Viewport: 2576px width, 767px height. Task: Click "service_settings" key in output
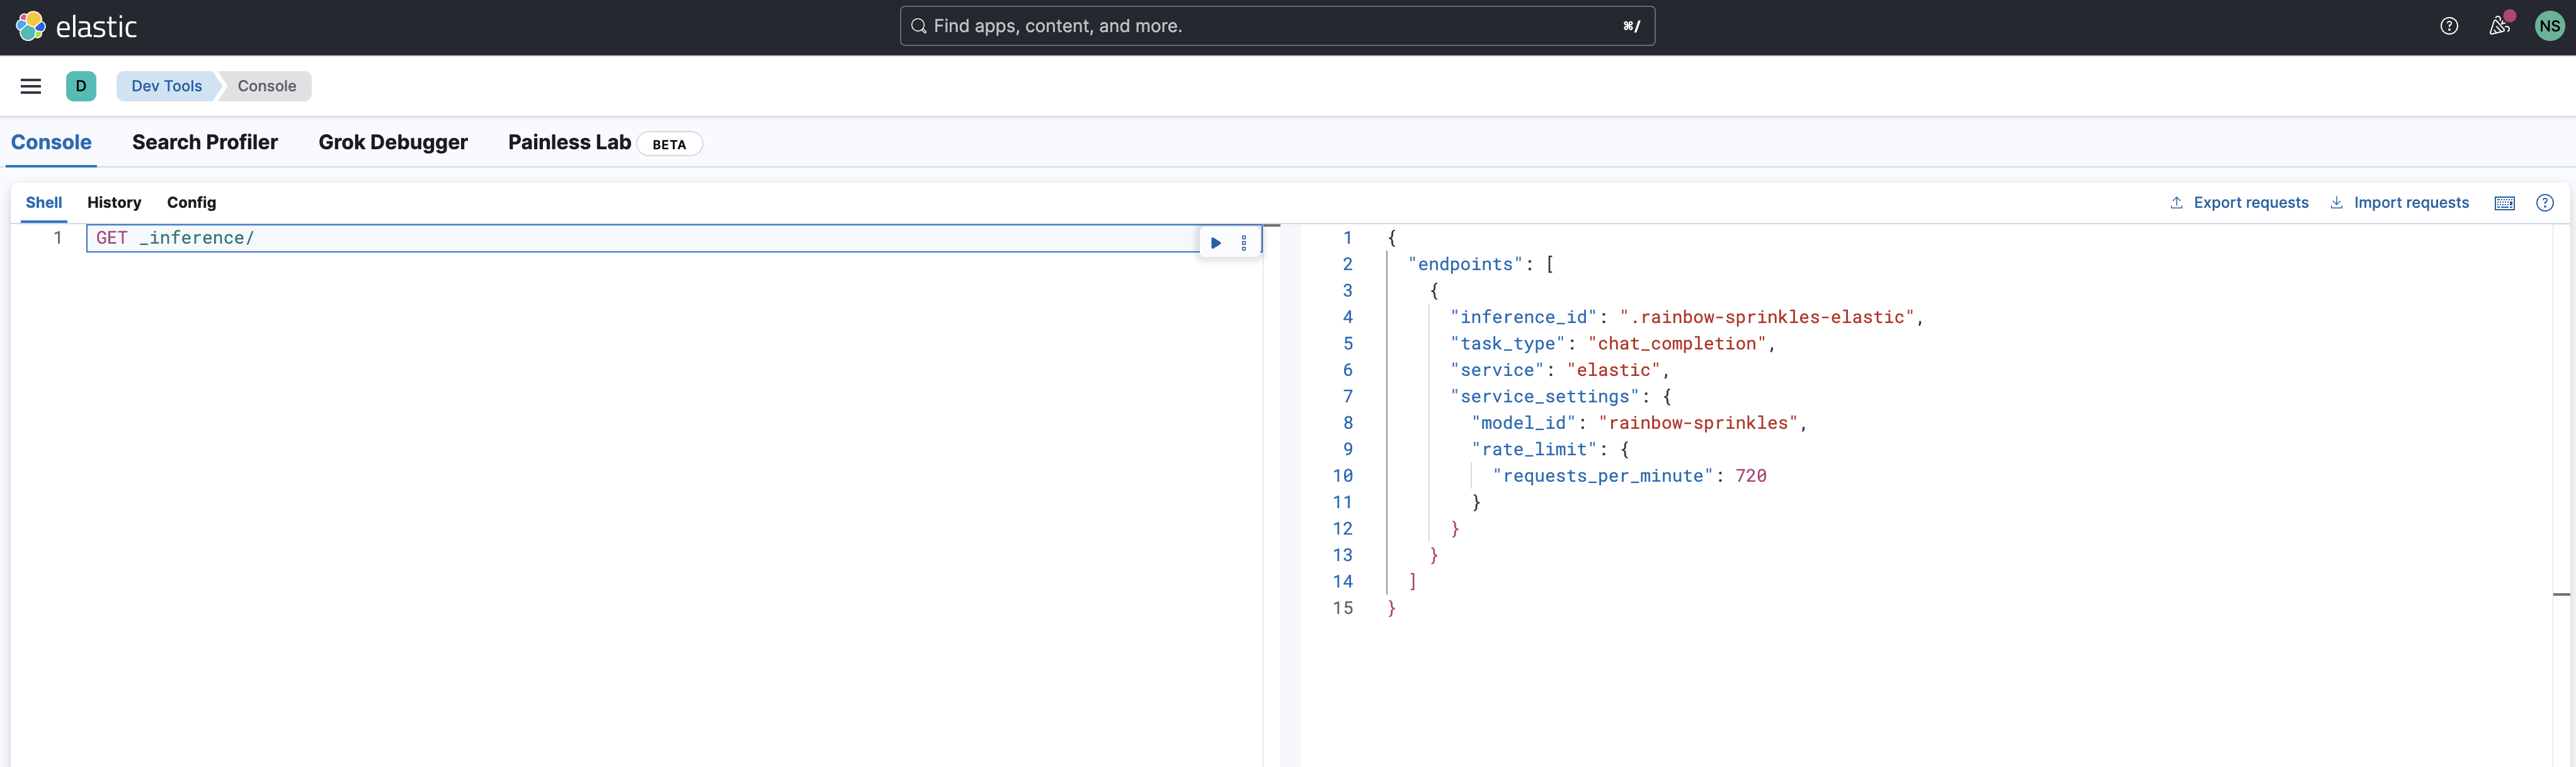click(1545, 396)
